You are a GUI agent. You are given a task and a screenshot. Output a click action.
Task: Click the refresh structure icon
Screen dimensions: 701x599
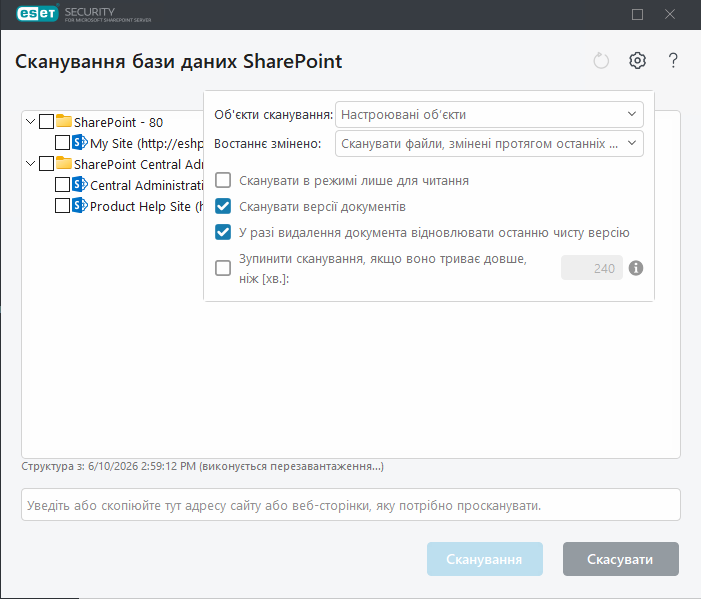(601, 60)
